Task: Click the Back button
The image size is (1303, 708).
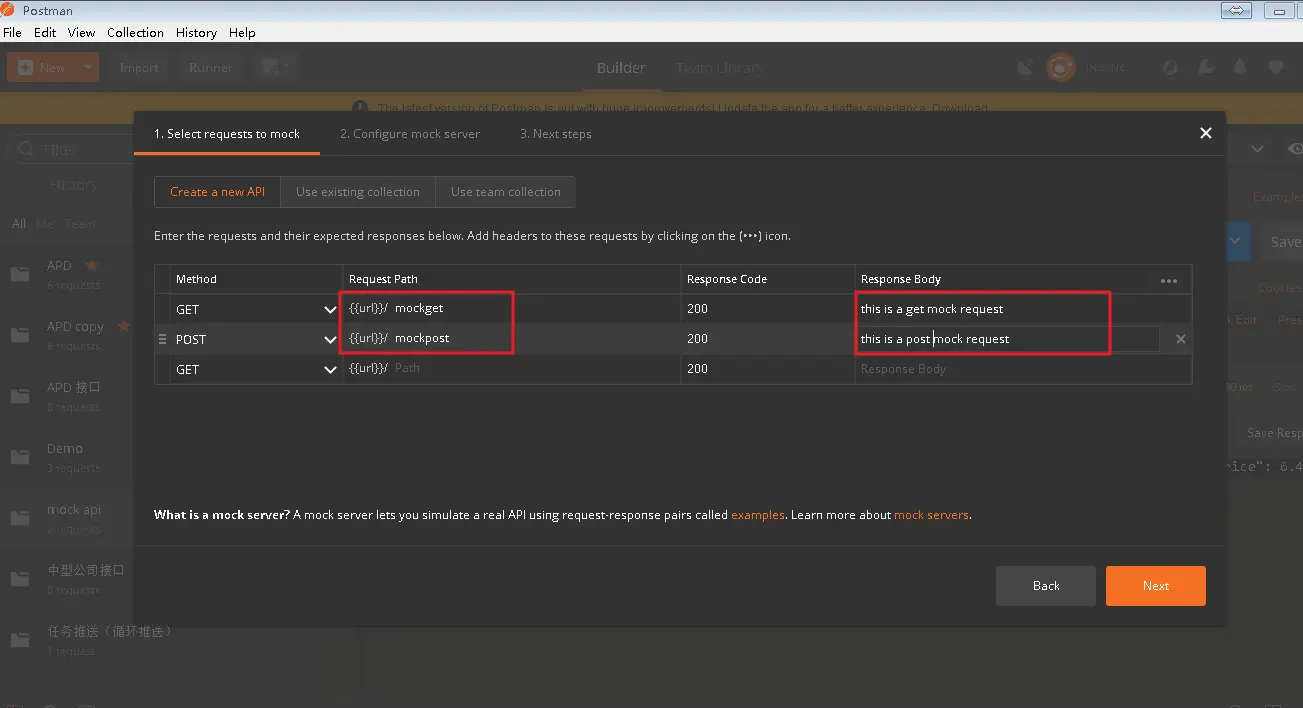Action: [1046, 586]
